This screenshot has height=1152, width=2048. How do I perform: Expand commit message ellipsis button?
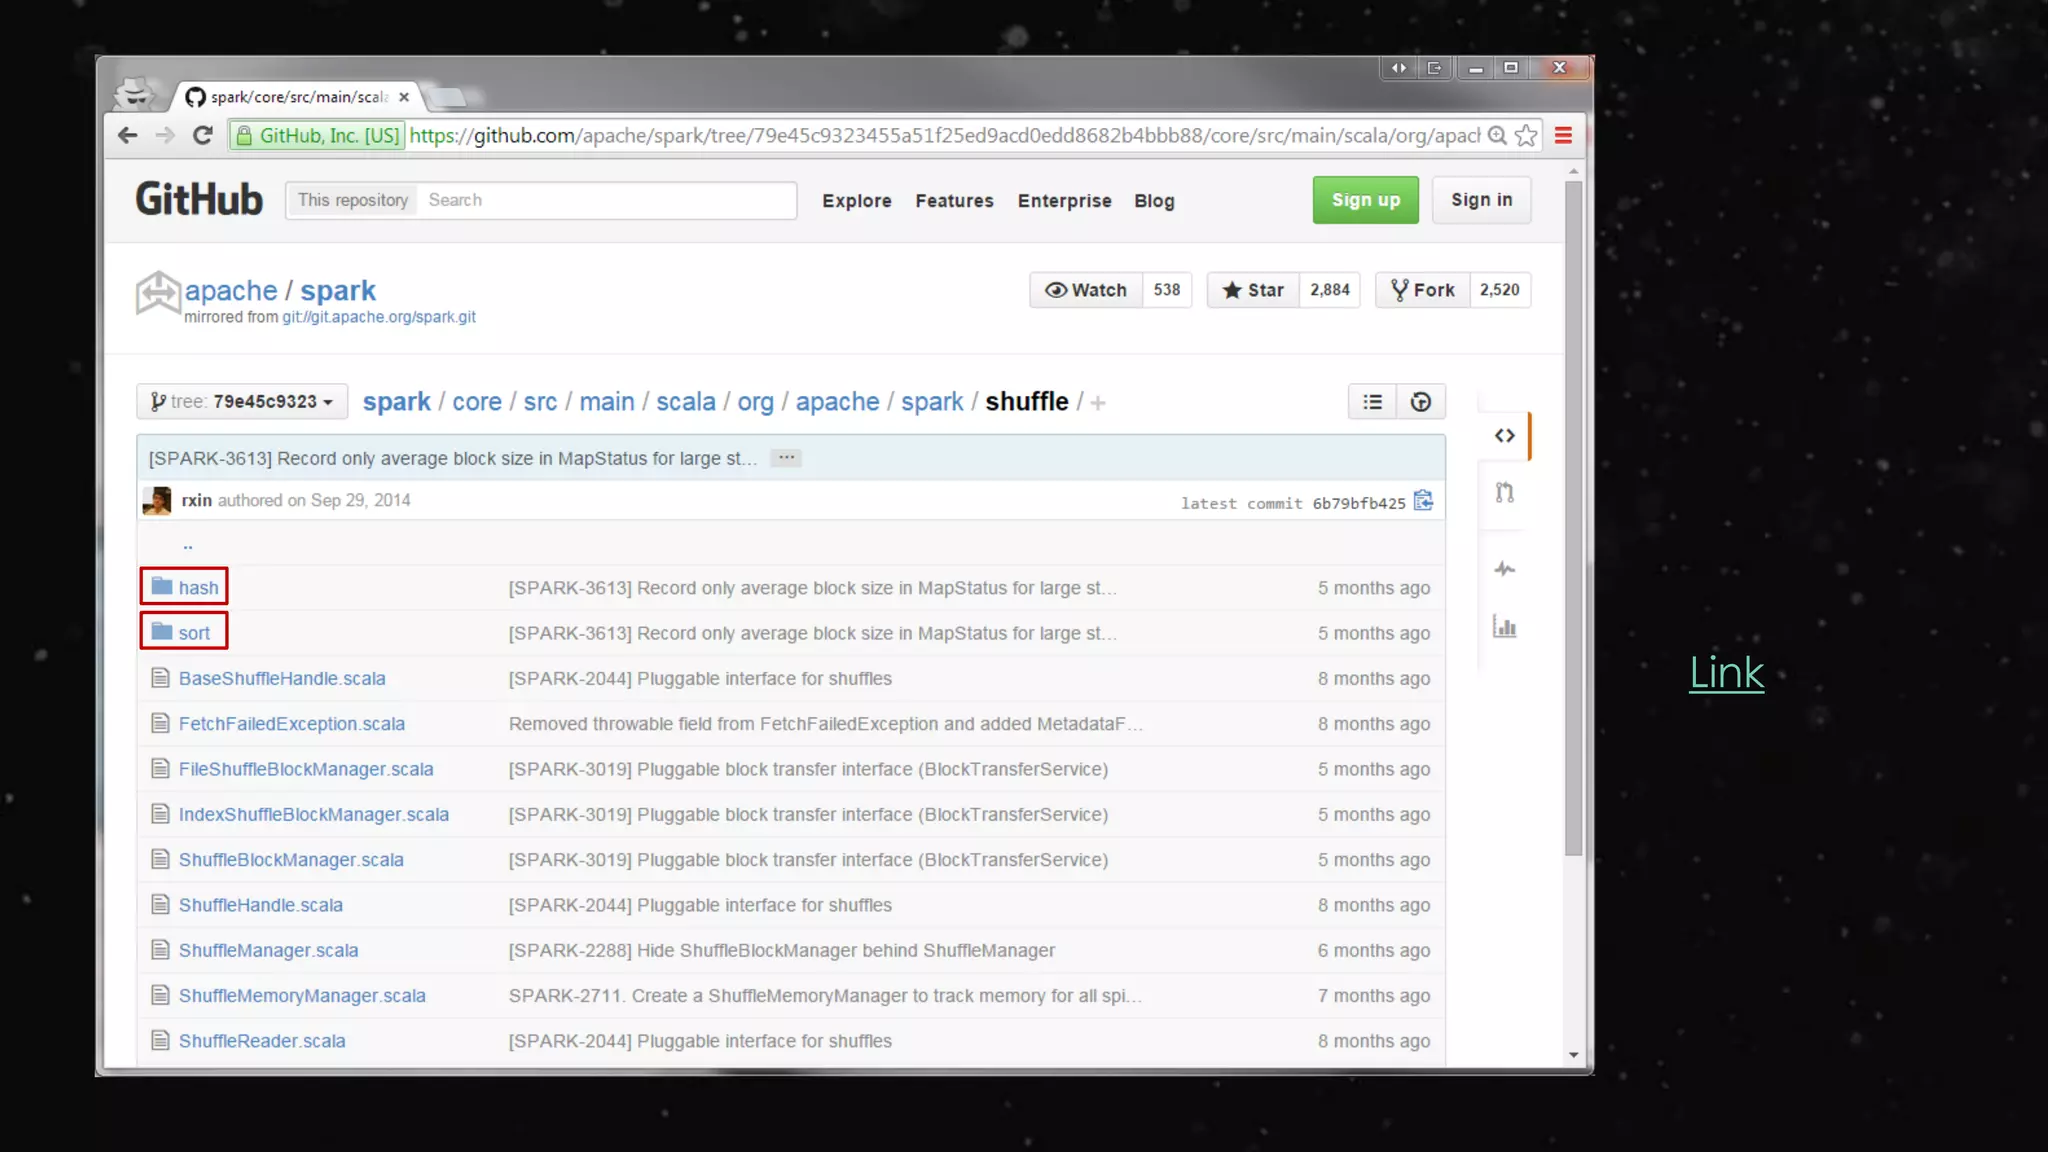coord(787,458)
